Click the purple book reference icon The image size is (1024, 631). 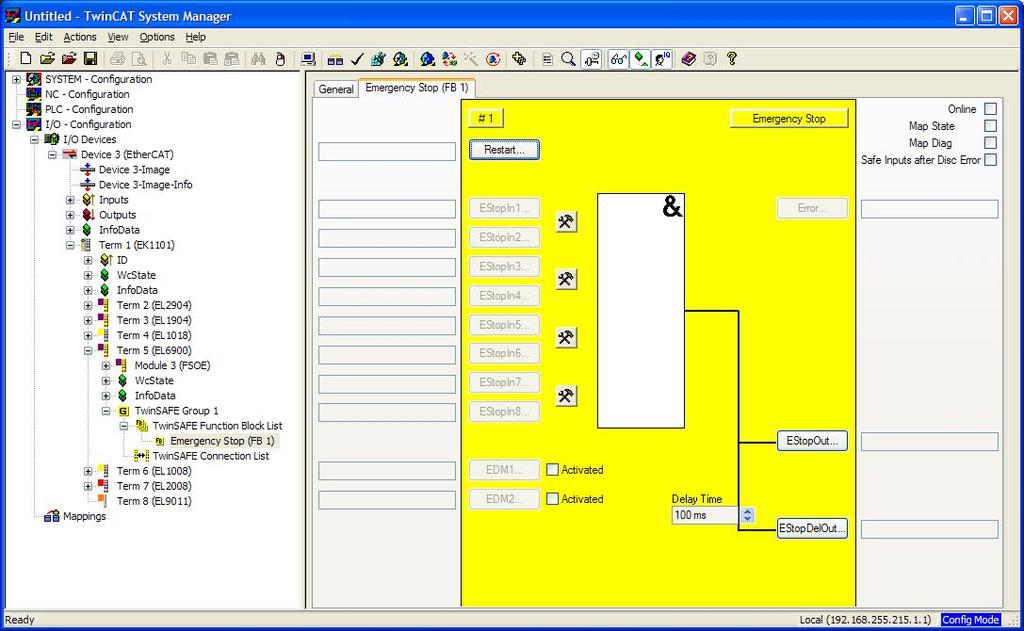(x=688, y=59)
